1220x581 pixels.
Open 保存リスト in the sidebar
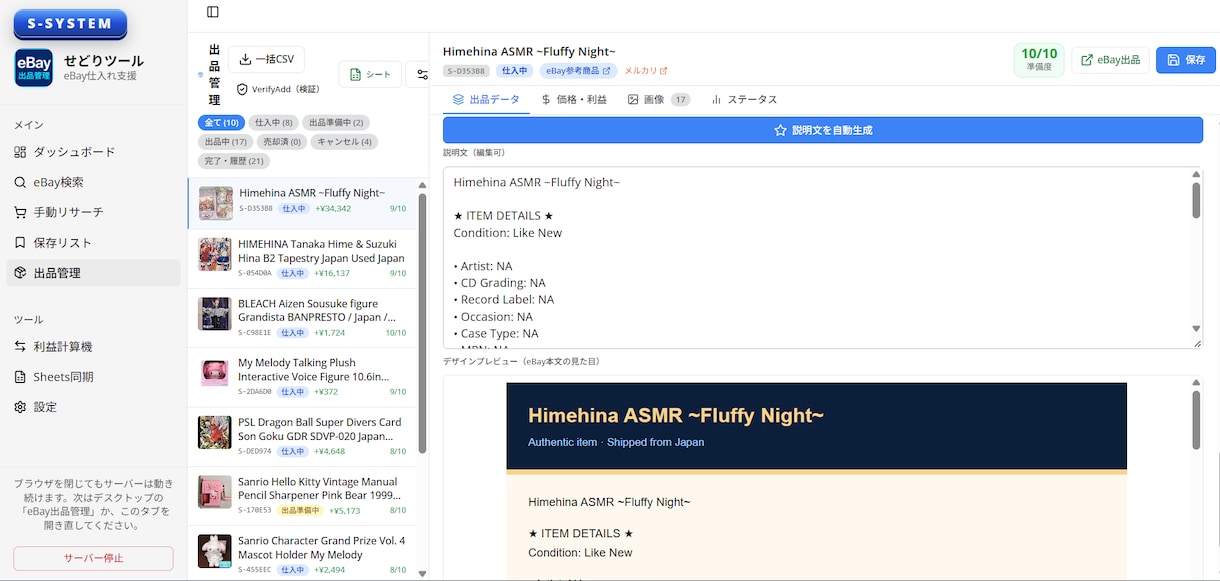point(93,242)
